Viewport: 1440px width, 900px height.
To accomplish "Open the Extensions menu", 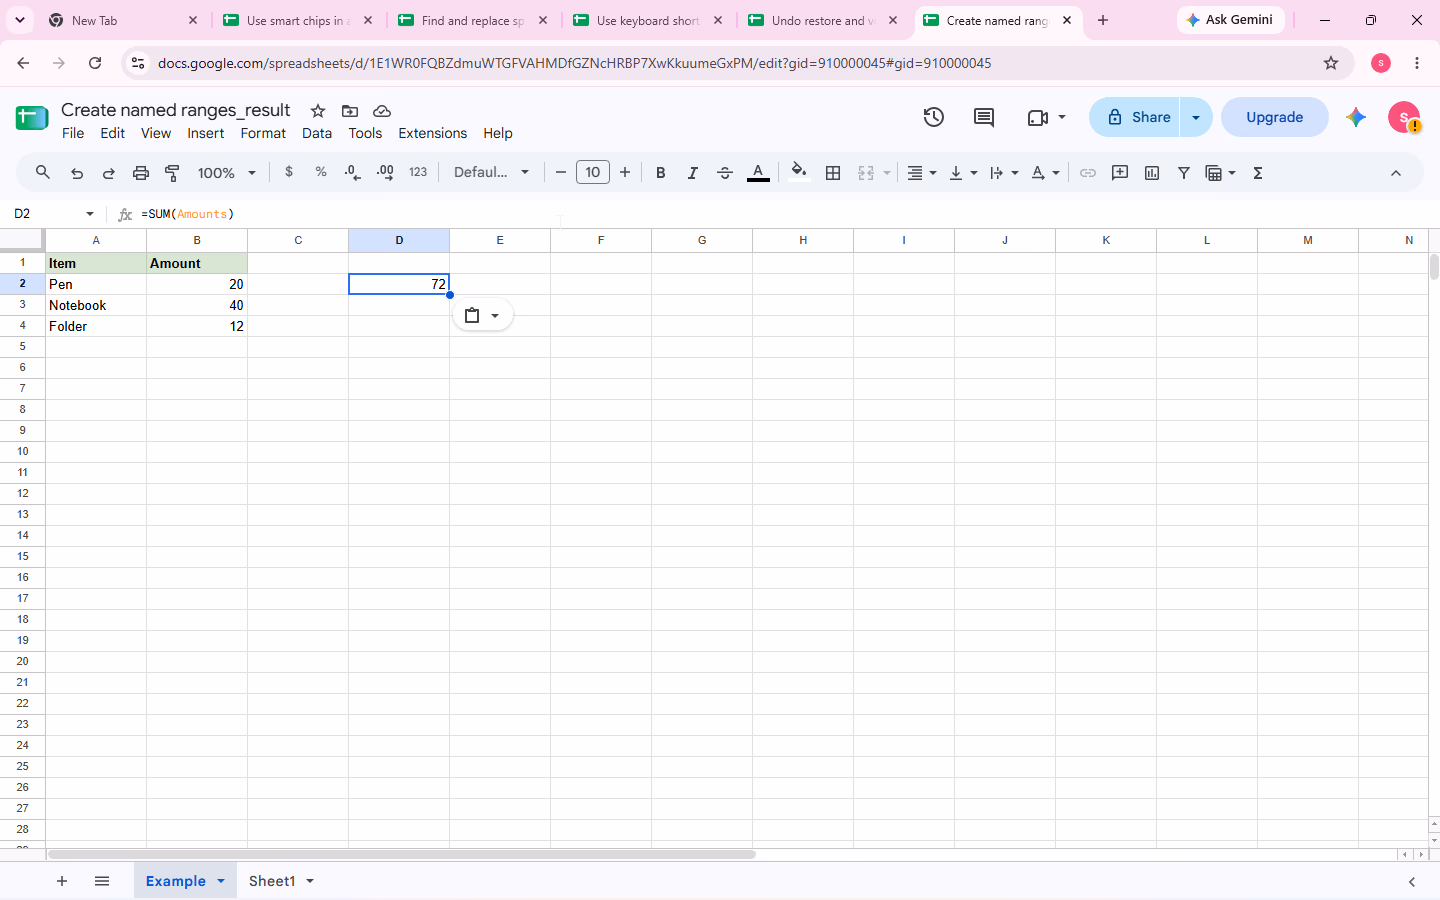I will coord(432,133).
